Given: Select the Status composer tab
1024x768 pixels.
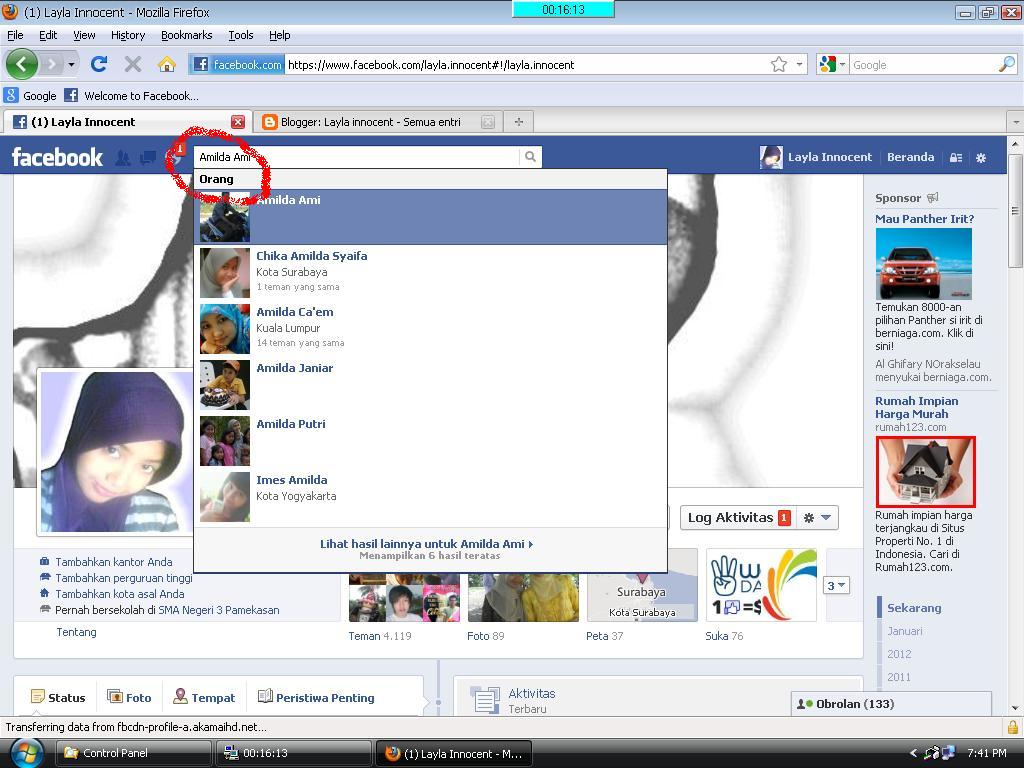Looking at the screenshot, I should [58, 697].
